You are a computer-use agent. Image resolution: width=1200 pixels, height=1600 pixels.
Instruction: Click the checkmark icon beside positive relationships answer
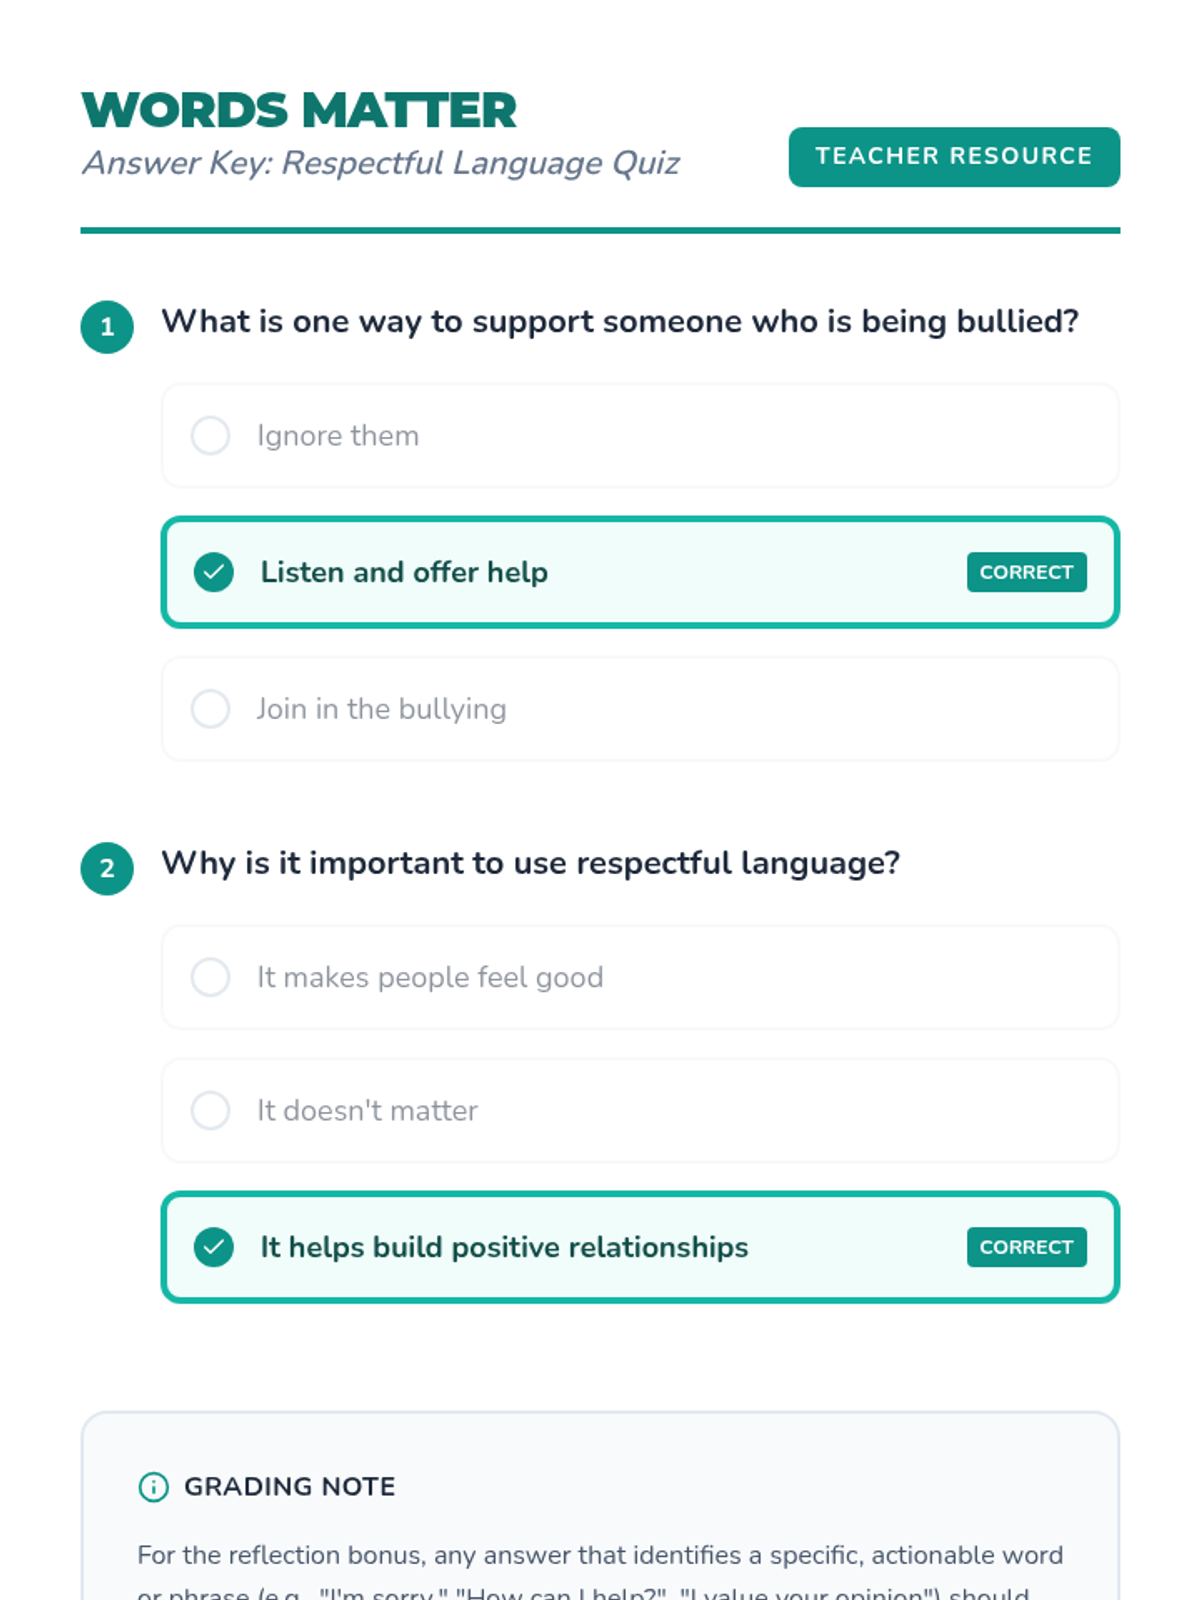tap(213, 1247)
